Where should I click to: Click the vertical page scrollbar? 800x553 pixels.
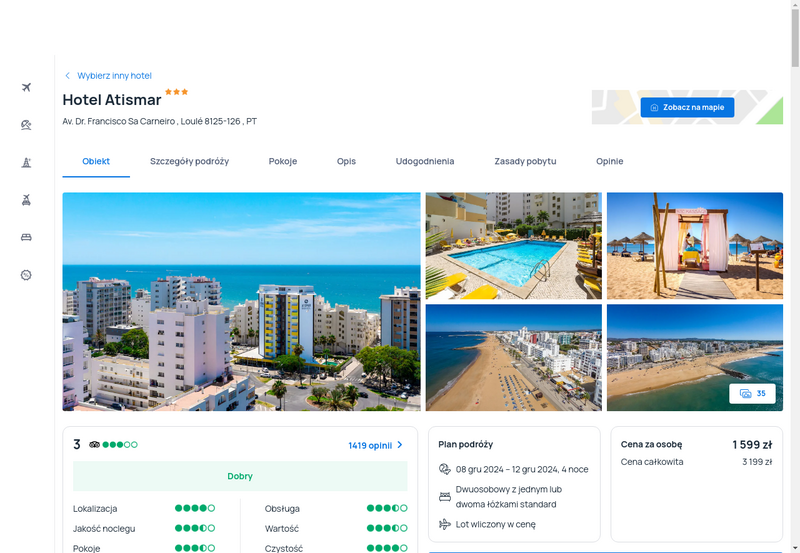[x=795, y=276]
